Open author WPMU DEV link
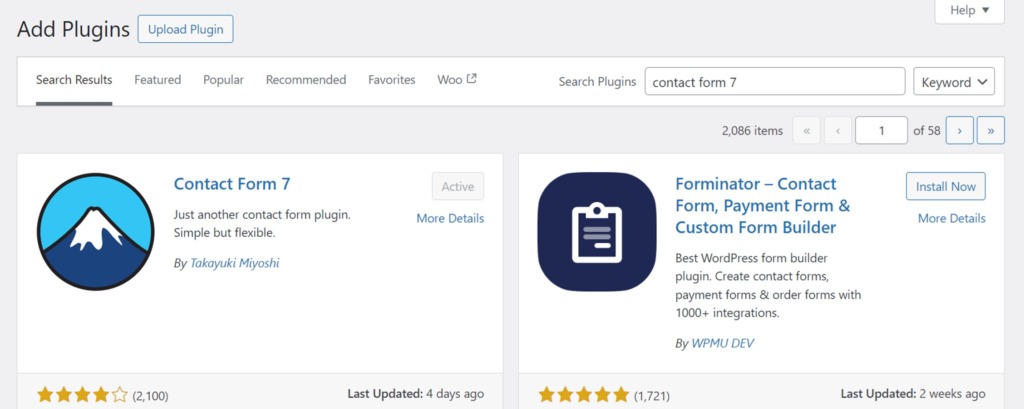The height and width of the screenshot is (409, 1024). coord(723,343)
